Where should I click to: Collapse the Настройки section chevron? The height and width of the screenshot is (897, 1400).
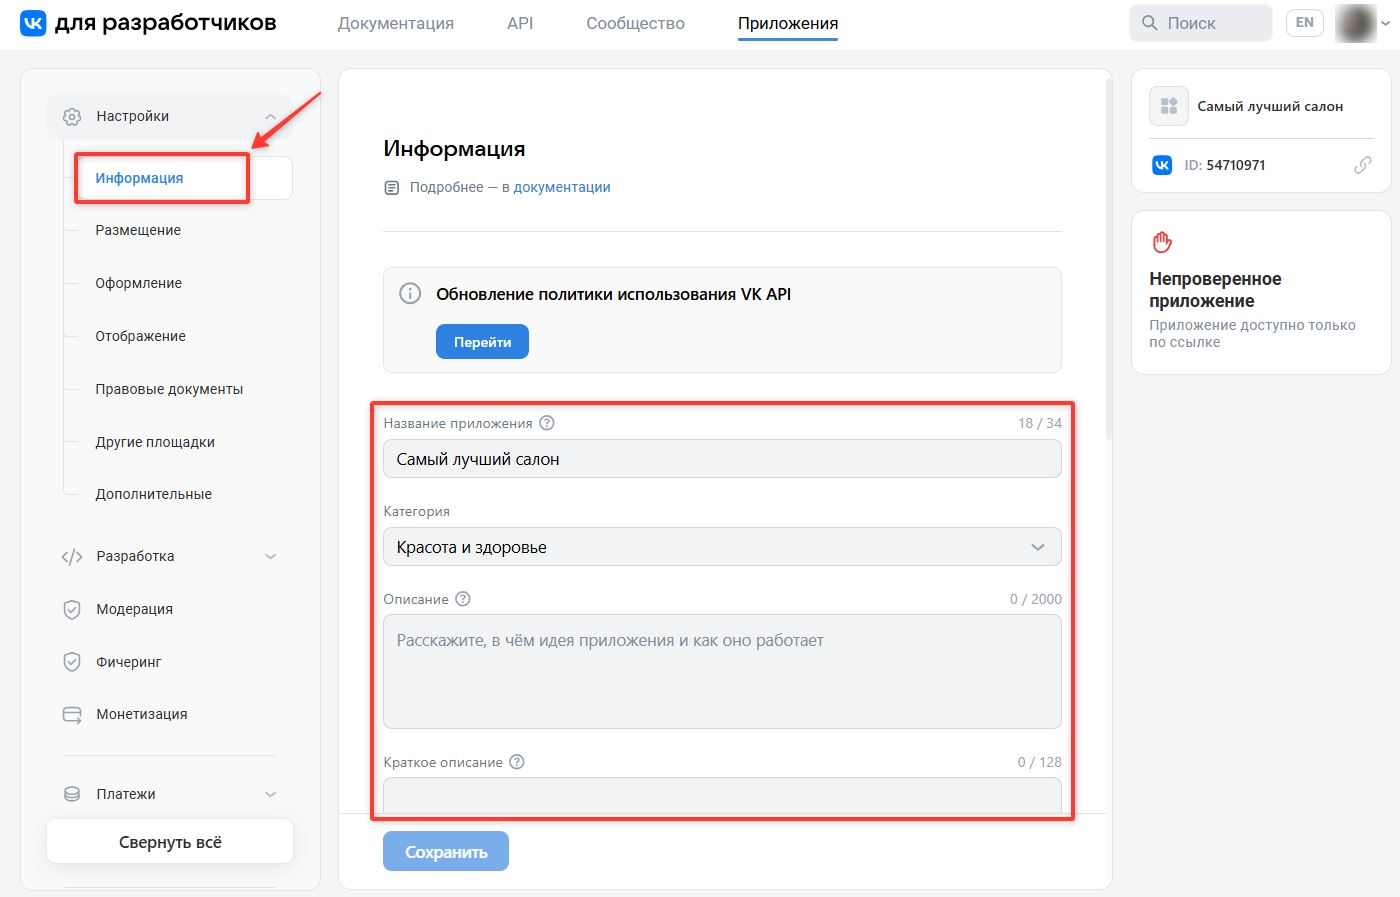coord(270,117)
